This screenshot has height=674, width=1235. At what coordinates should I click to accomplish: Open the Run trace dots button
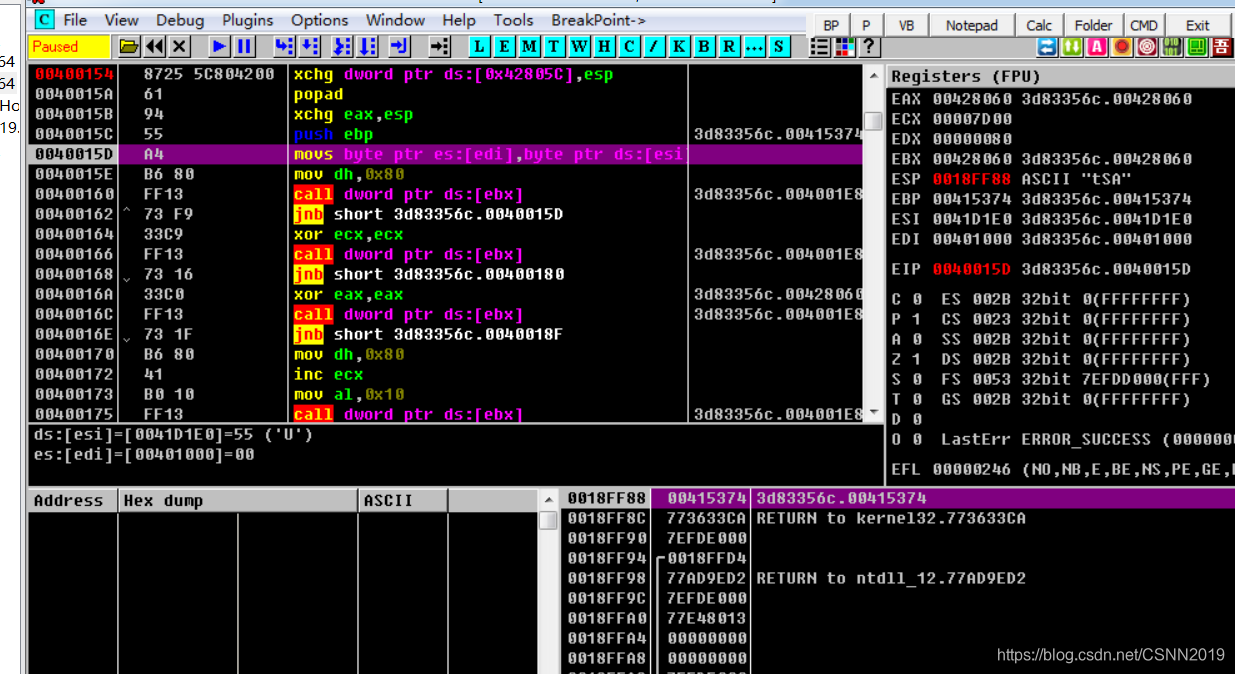click(x=754, y=46)
